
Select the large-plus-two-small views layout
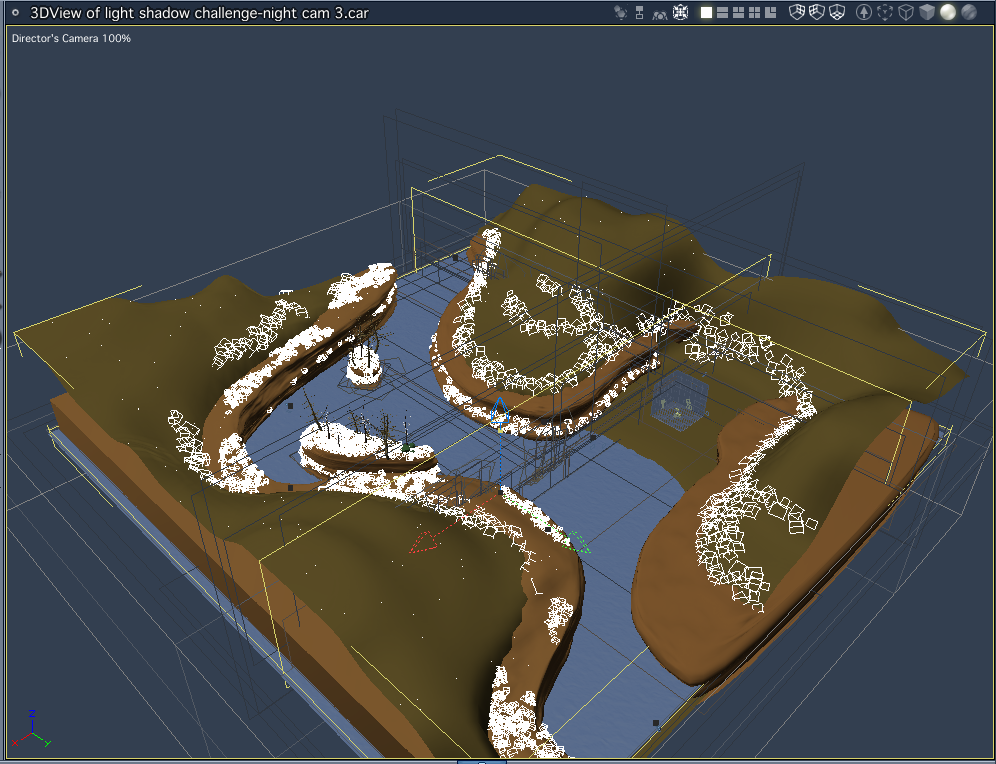pos(771,12)
